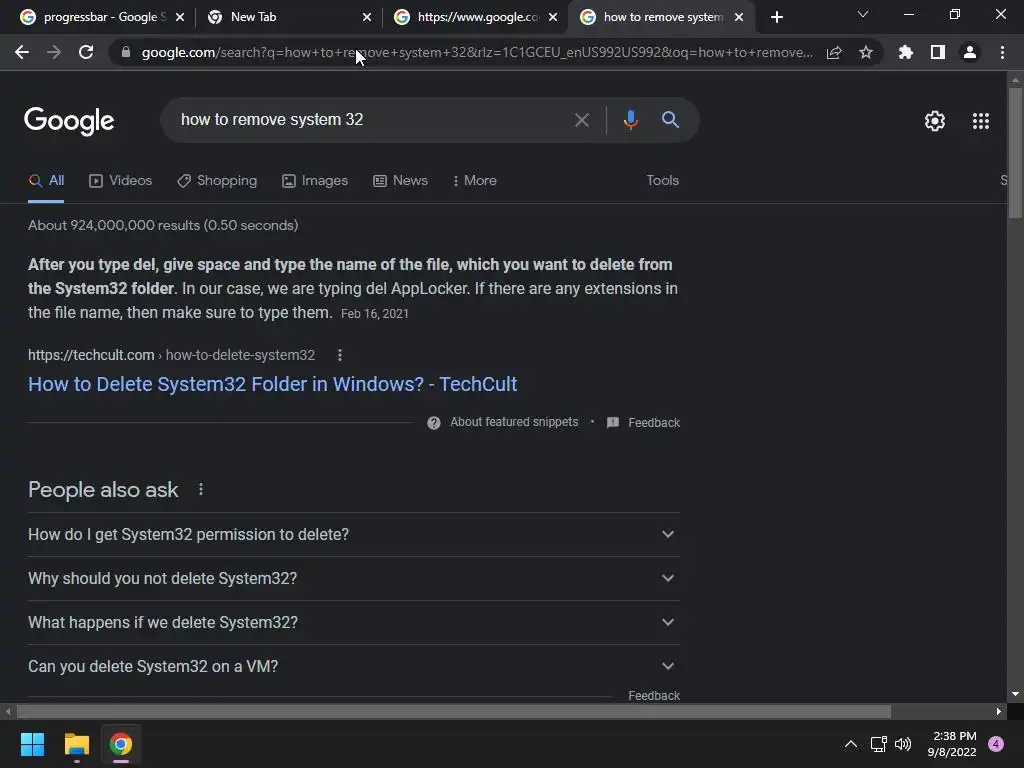Click Feedback under People also ask
The image size is (1024, 768).
pyautogui.click(x=654, y=696)
